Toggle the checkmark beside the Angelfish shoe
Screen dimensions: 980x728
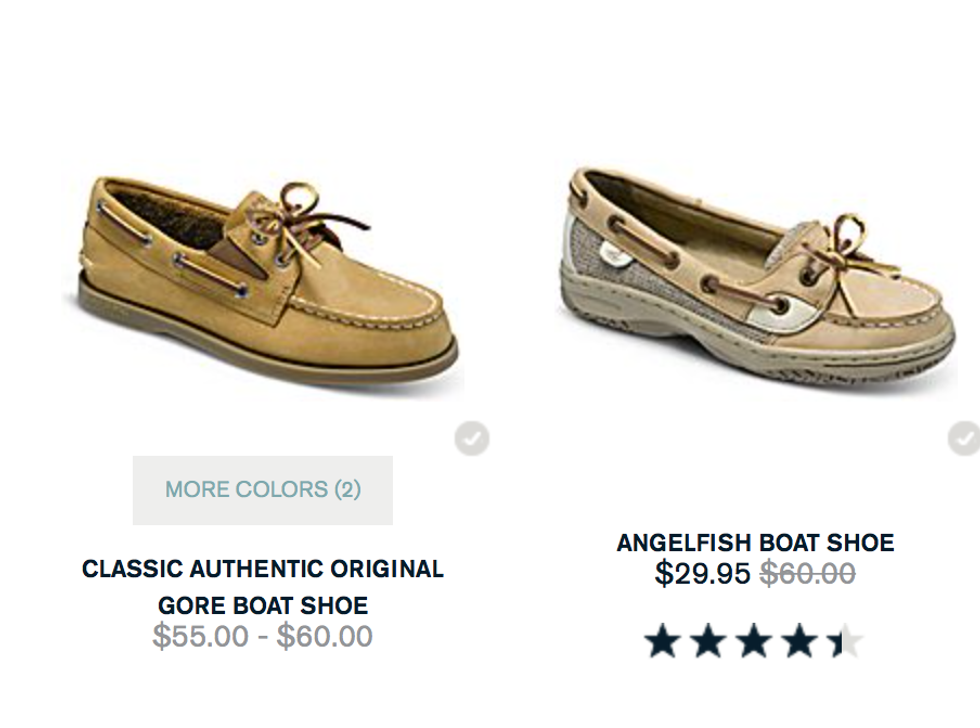[x=964, y=439]
